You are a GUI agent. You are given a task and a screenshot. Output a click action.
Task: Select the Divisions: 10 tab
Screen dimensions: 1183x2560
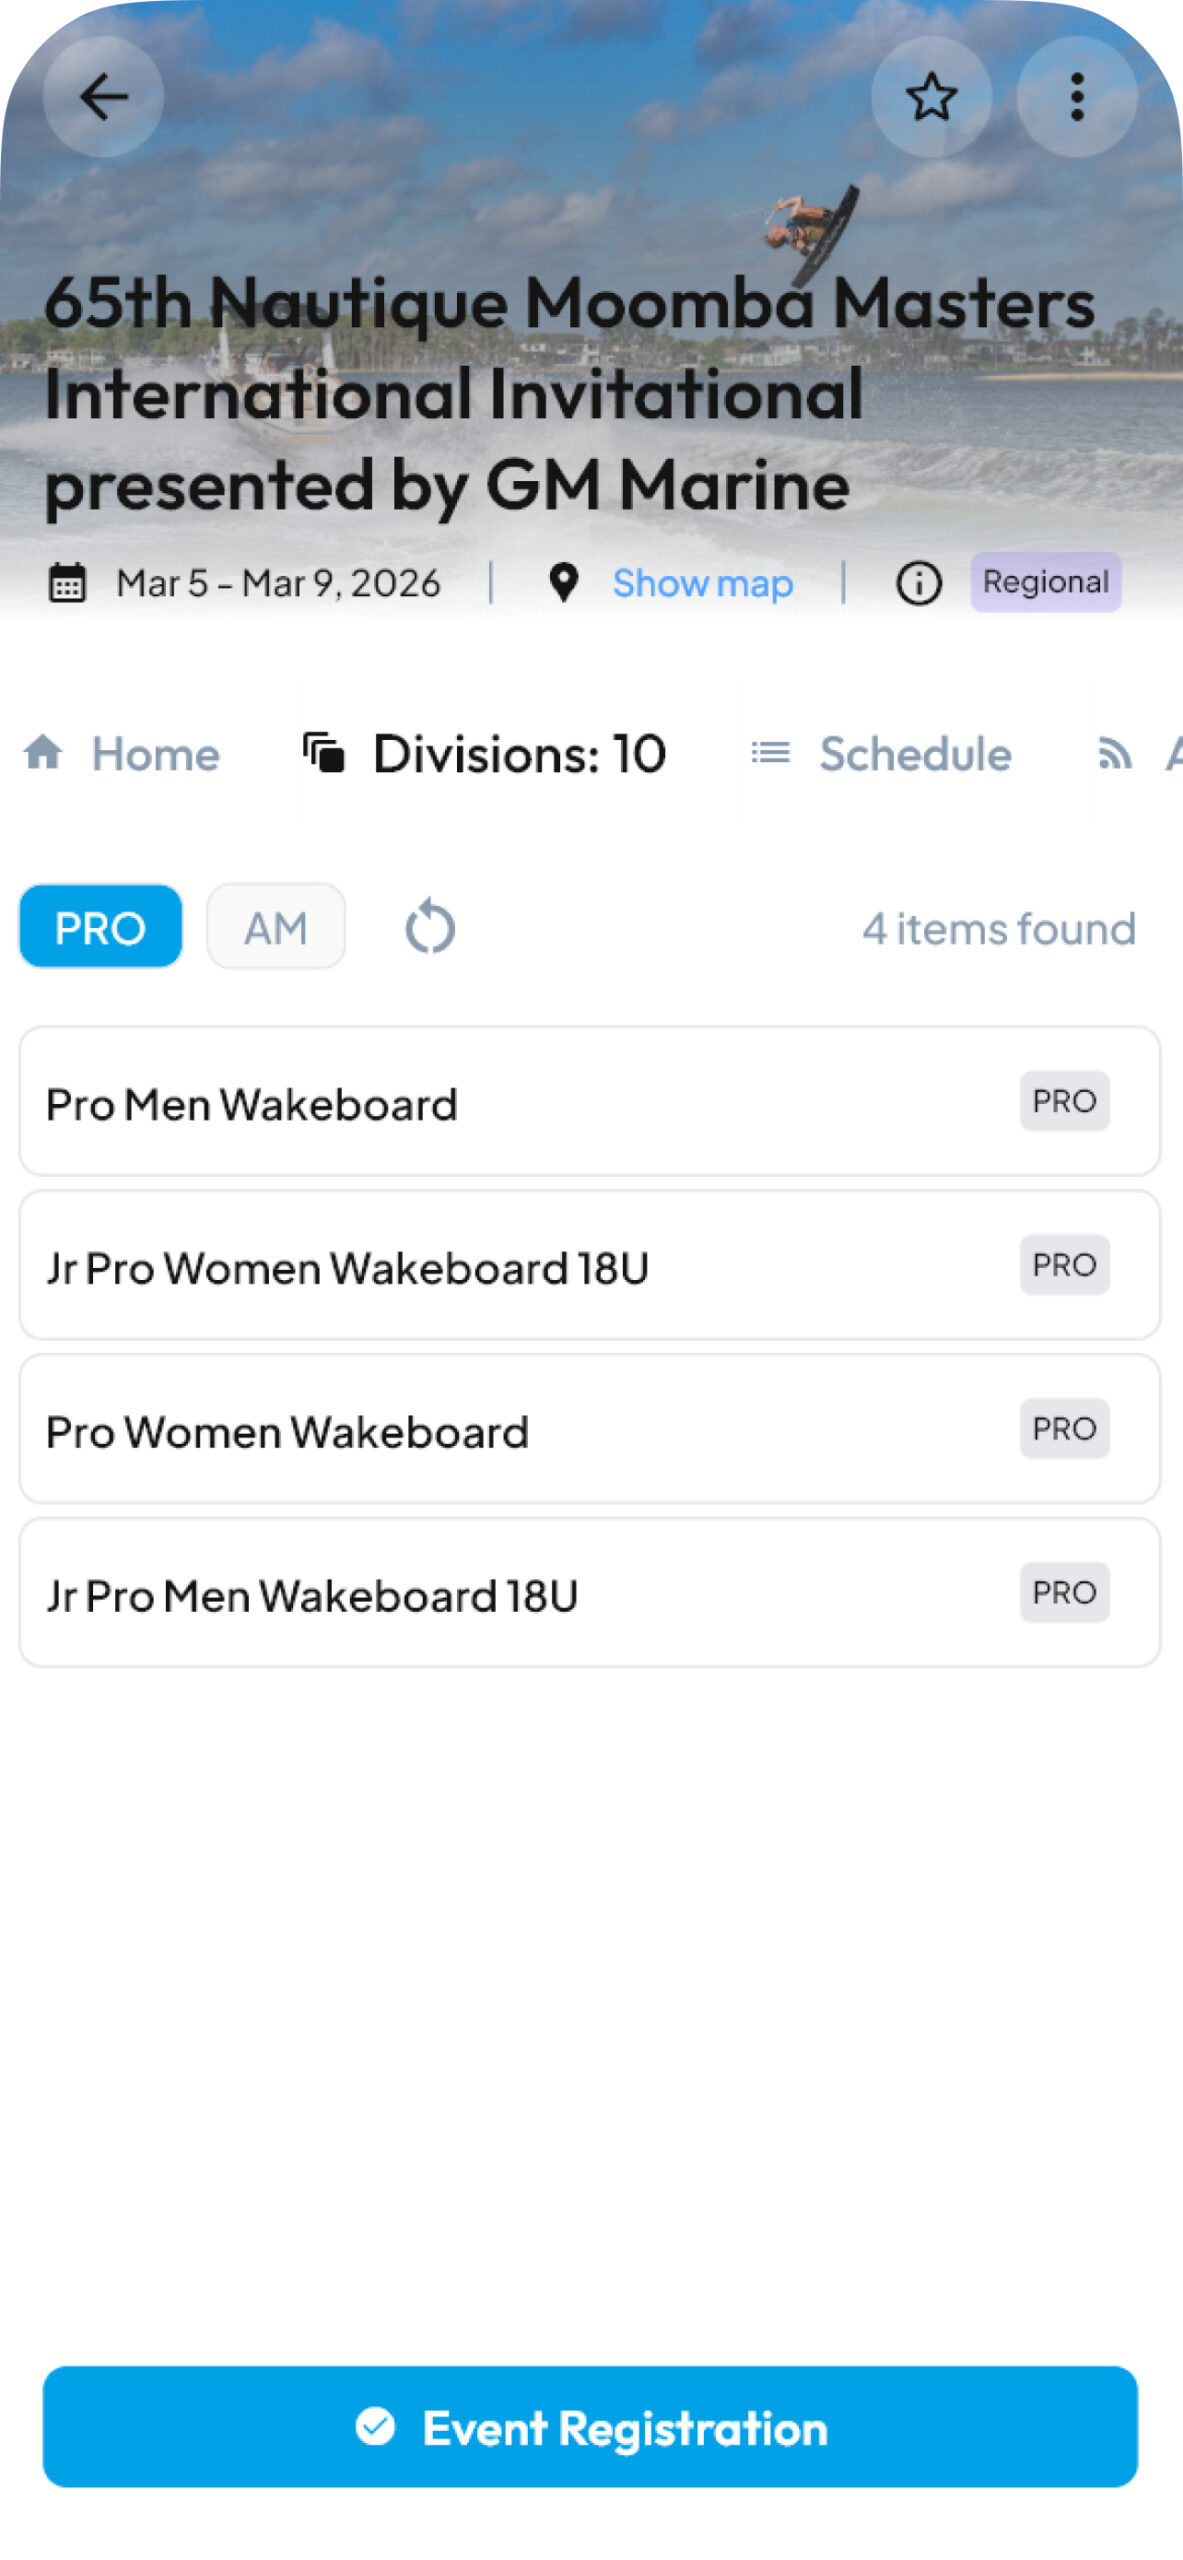[486, 753]
